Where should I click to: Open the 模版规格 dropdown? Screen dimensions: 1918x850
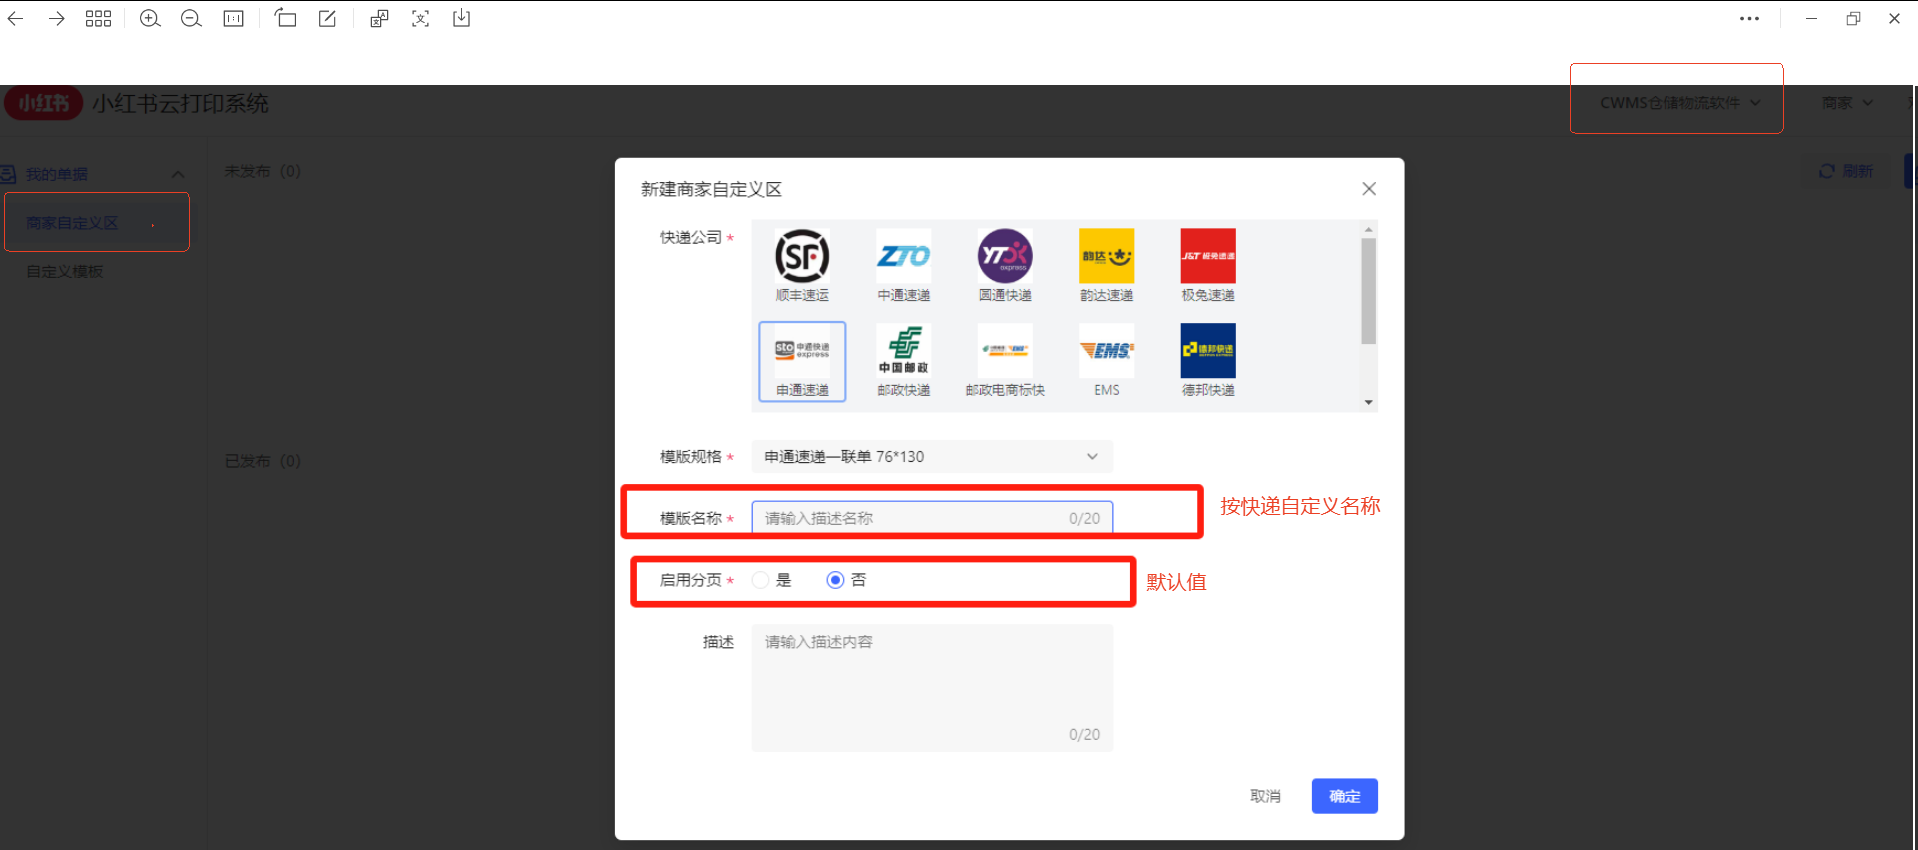pos(932,457)
